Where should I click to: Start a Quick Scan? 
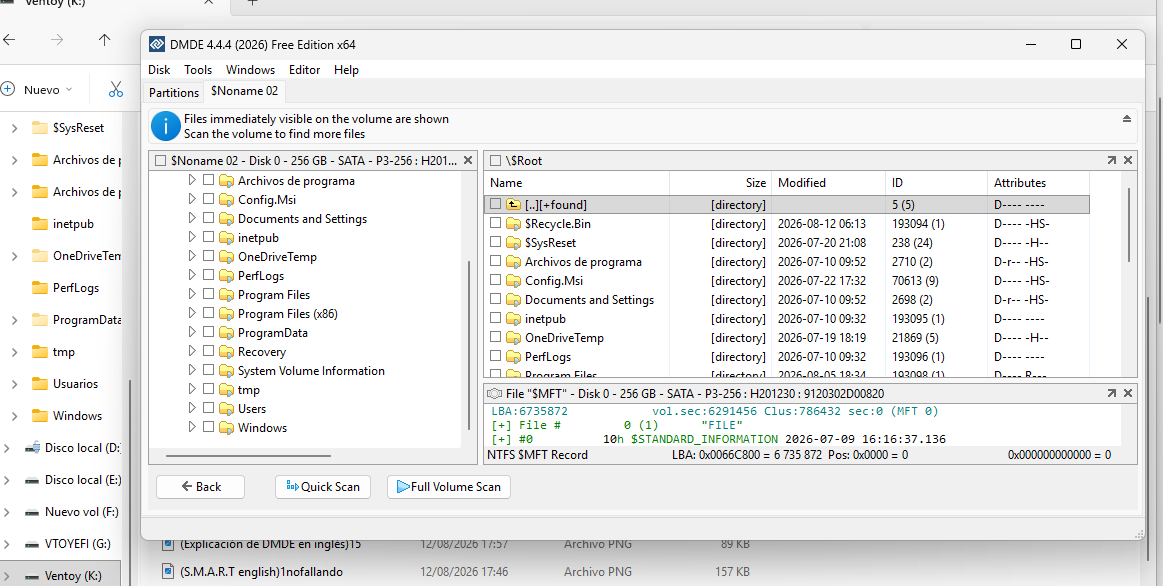click(x=323, y=487)
